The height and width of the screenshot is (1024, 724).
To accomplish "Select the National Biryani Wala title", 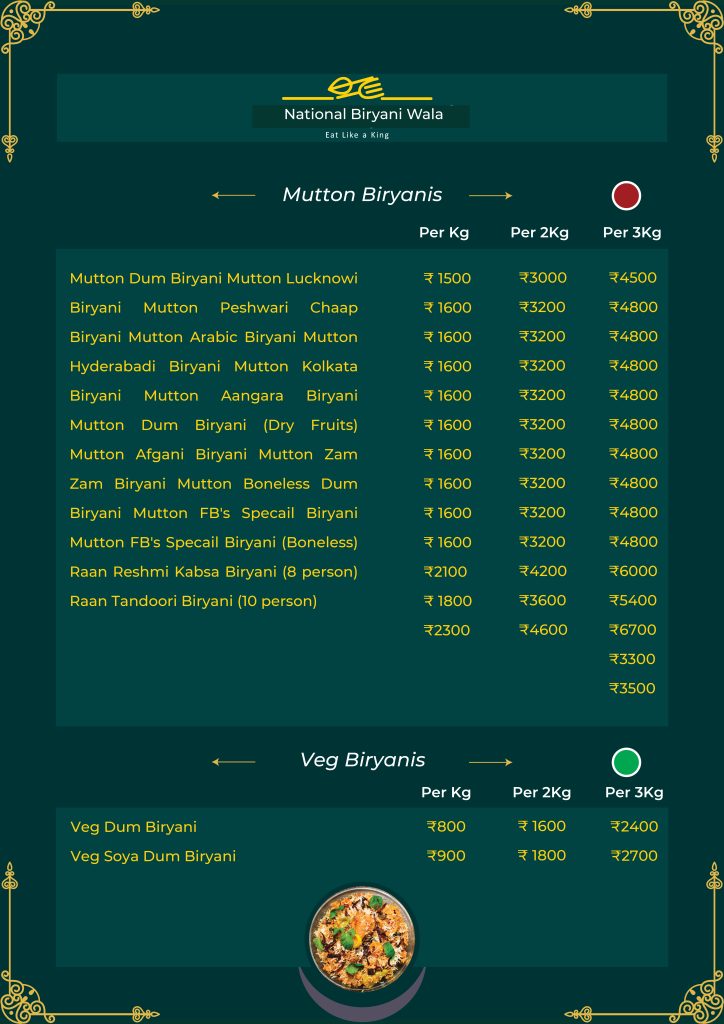I will click(364, 114).
